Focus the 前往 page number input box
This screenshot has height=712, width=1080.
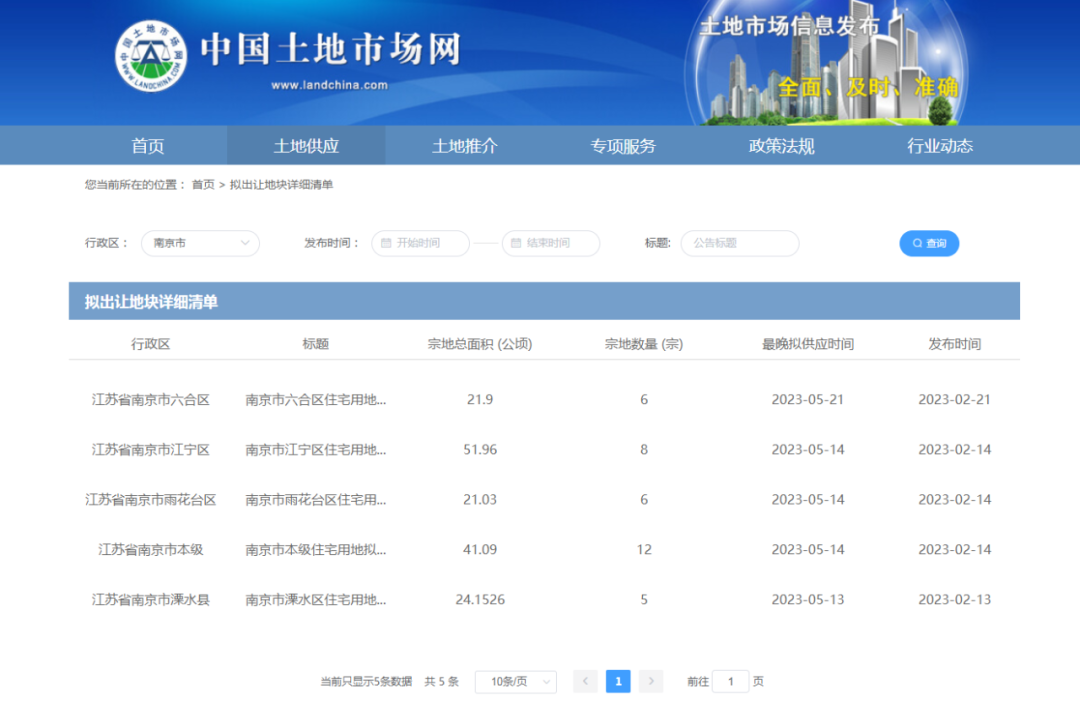point(730,681)
